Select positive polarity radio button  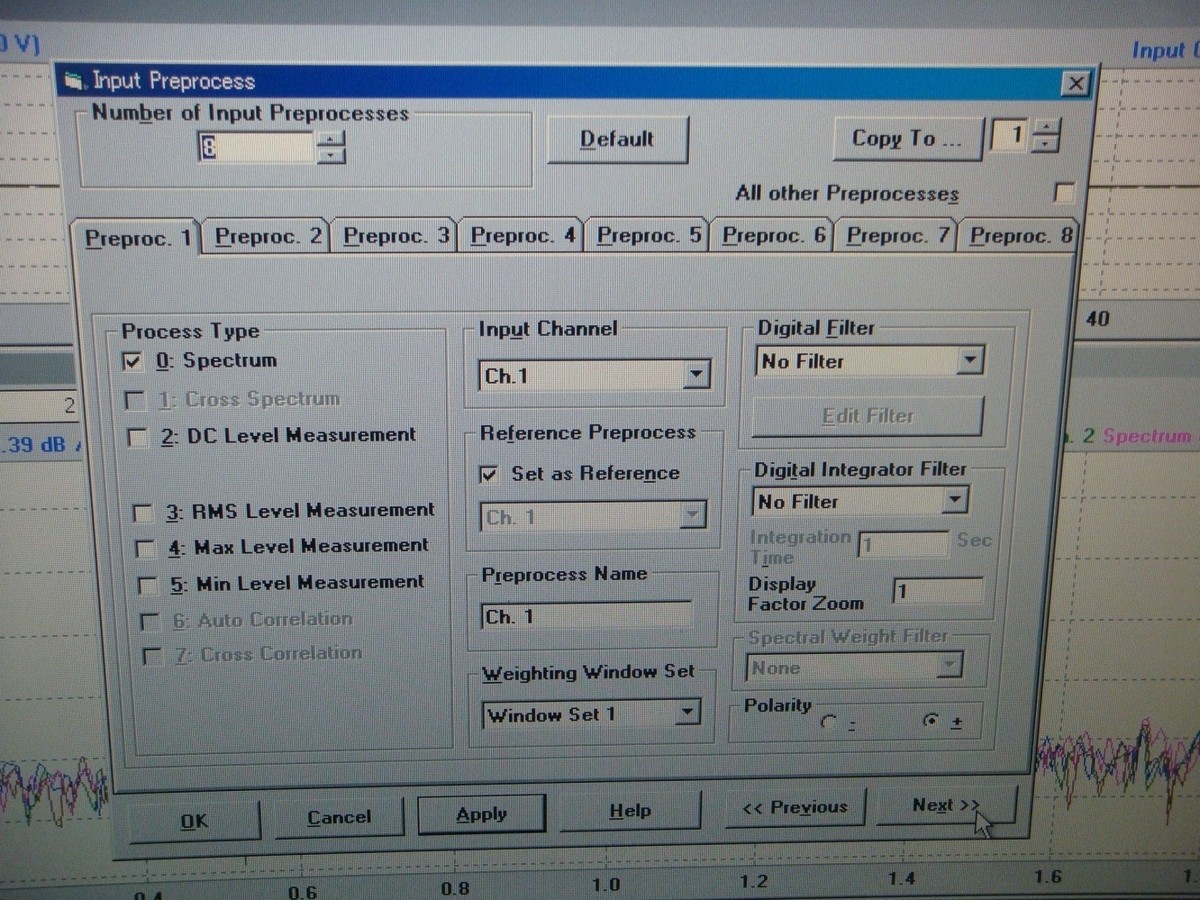pos(930,720)
